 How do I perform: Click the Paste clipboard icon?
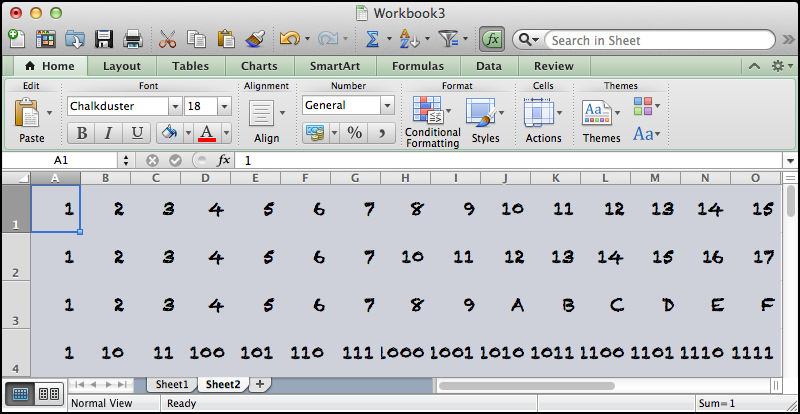pyautogui.click(x=28, y=120)
